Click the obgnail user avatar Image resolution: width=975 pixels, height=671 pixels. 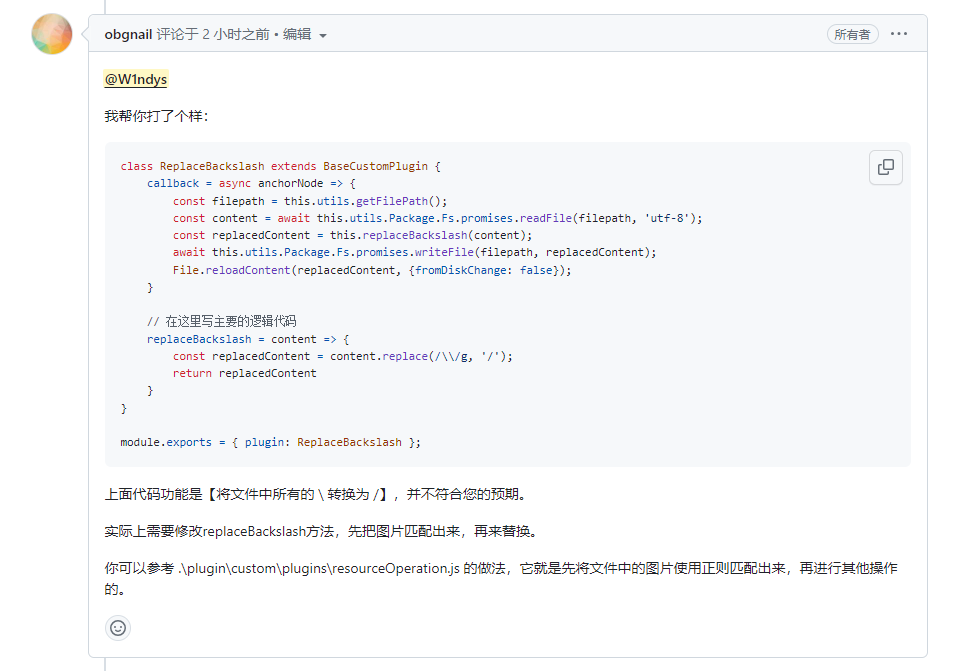click(52, 34)
